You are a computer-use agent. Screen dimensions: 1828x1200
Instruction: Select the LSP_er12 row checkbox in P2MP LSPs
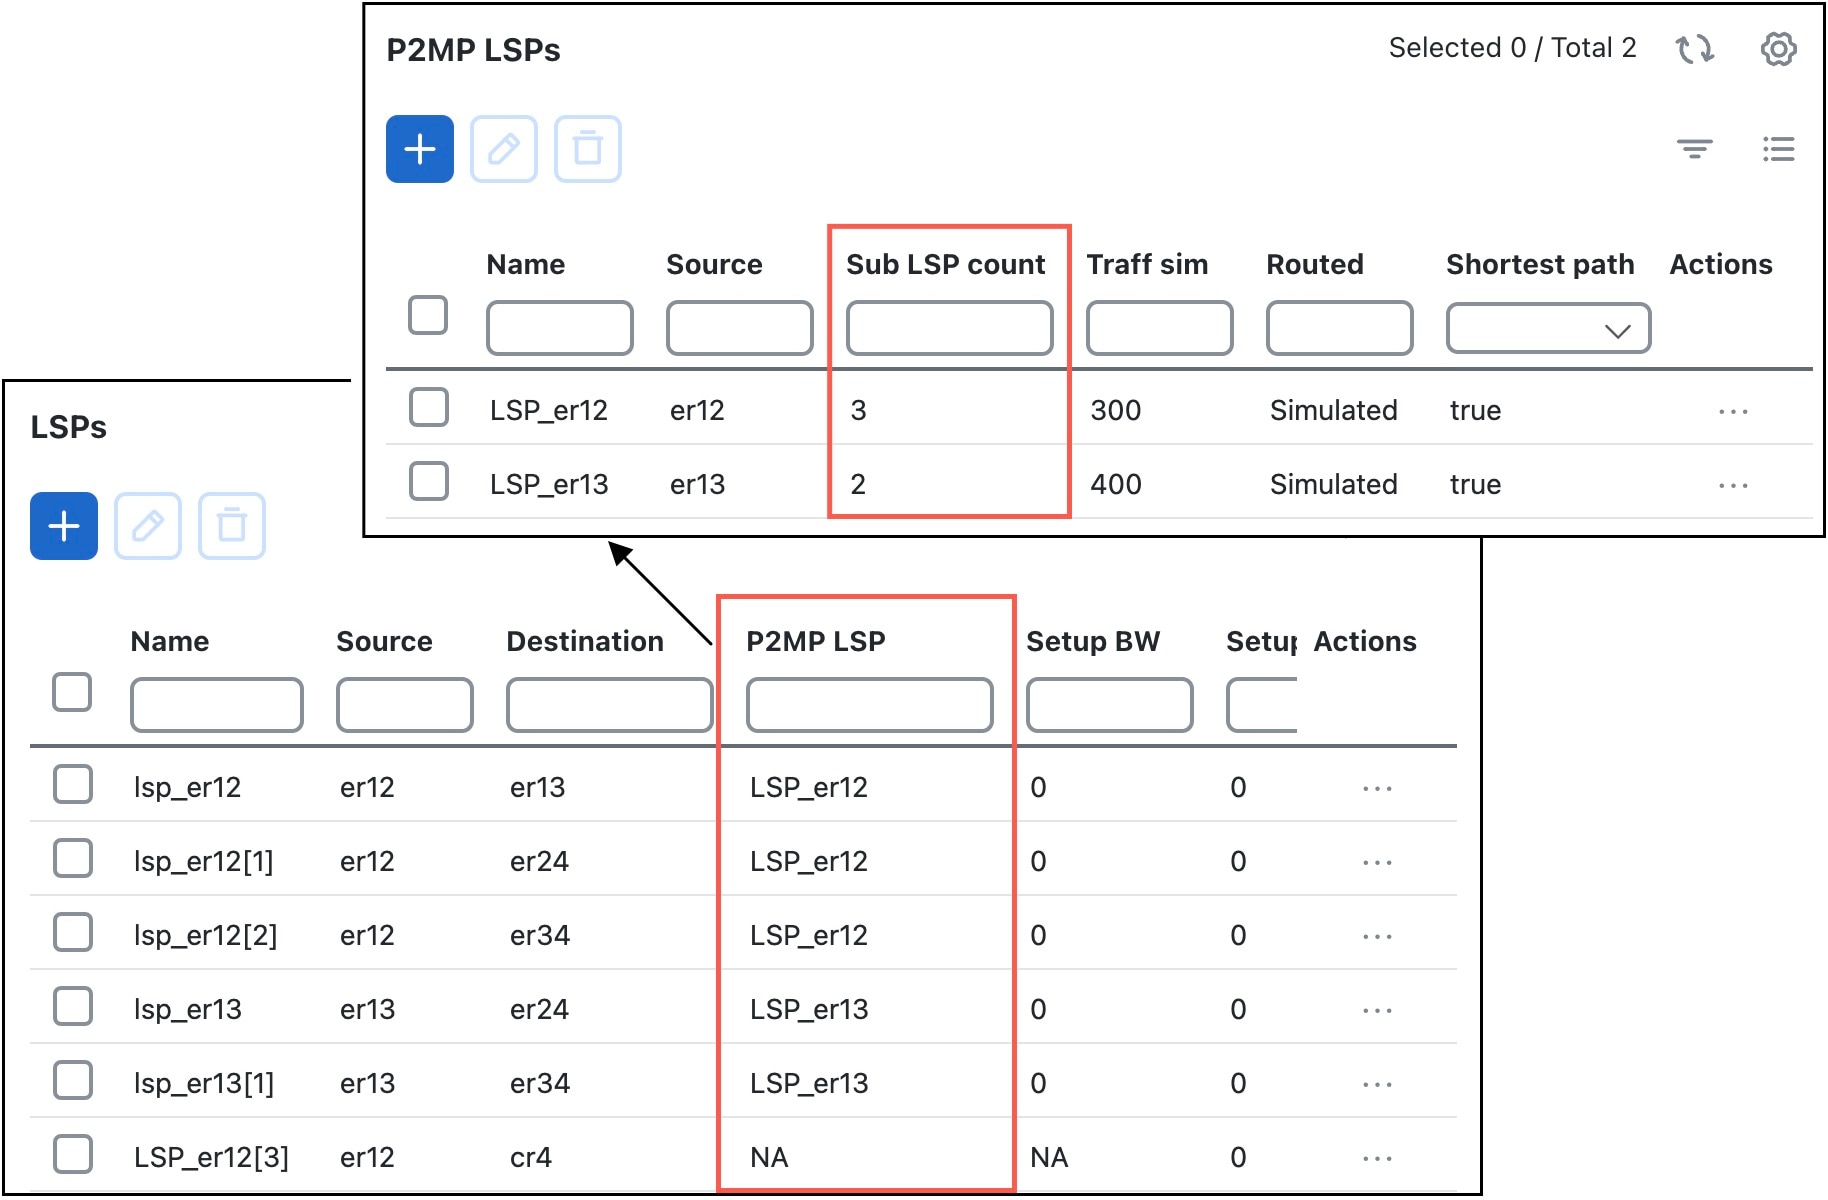coord(429,408)
